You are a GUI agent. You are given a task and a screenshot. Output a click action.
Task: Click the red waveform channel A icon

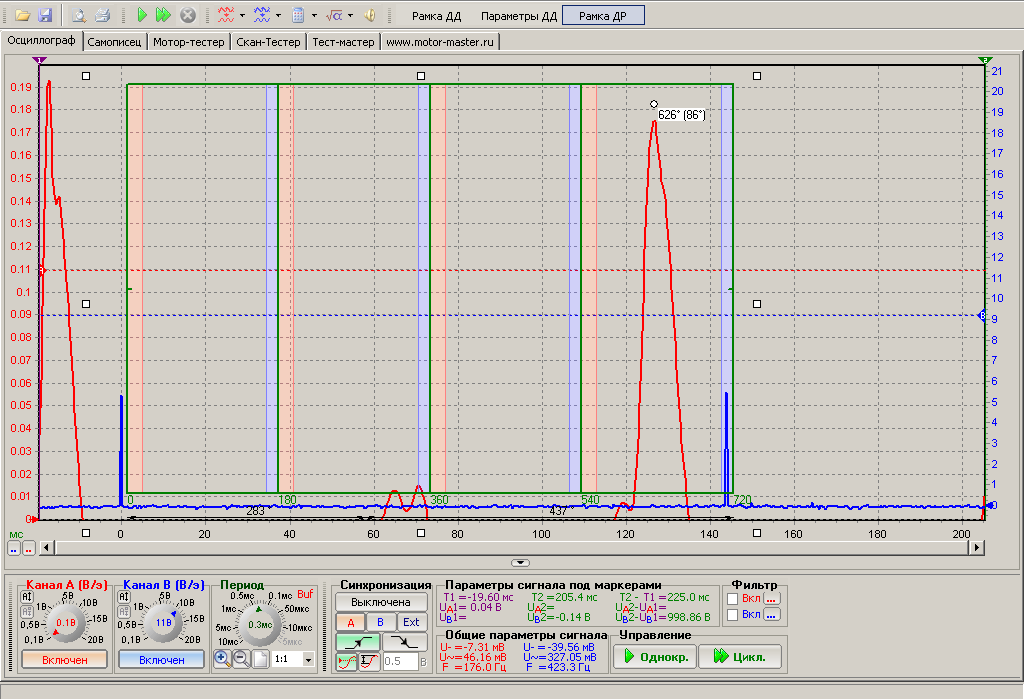point(226,15)
